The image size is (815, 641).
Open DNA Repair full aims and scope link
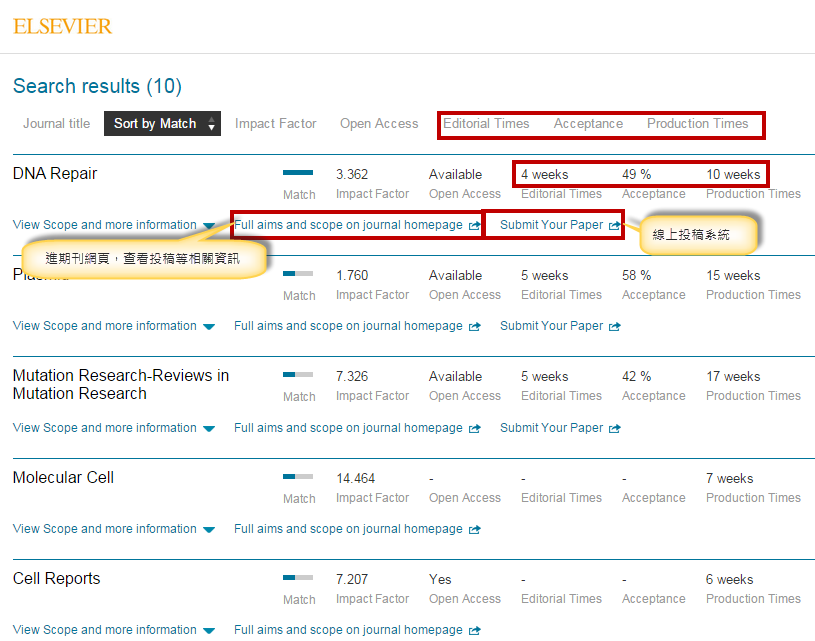pyautogui.click(x=348, y=225)
